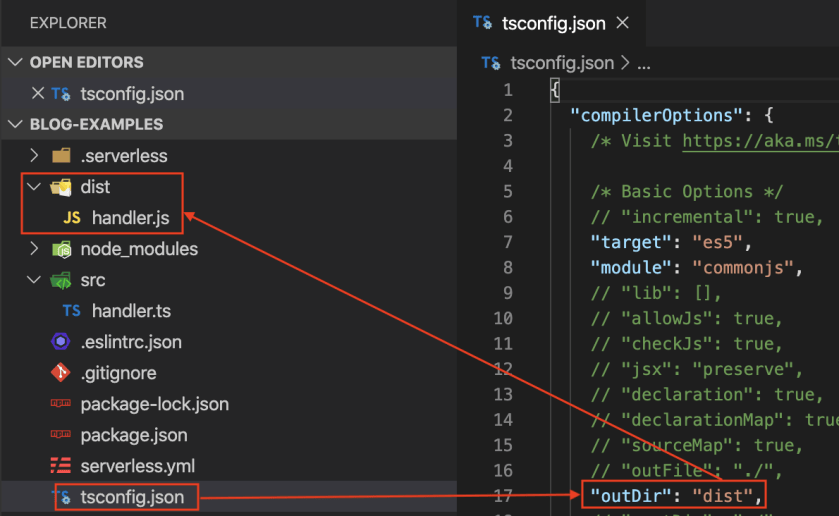Click the EXPLORER panel title
The width and height of the screenshot is (839, 516).
point(68,23)
